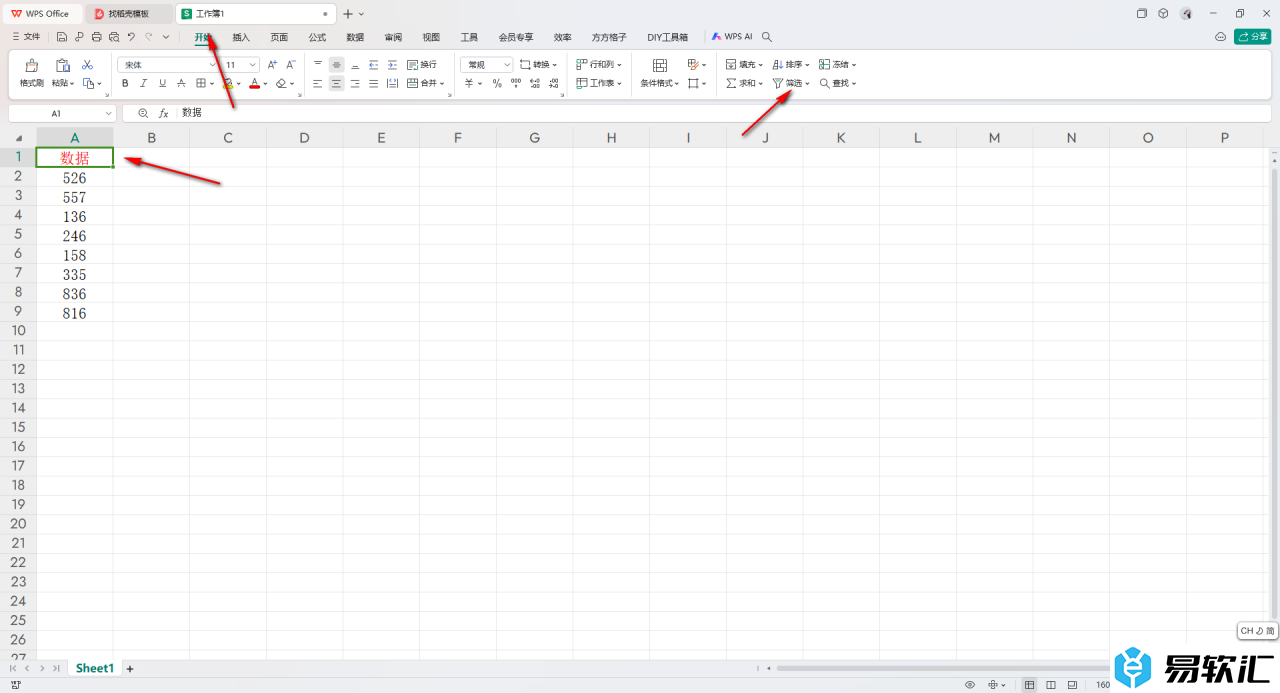
Task: Click the Table Style grid icon
Action: (693, 64)
